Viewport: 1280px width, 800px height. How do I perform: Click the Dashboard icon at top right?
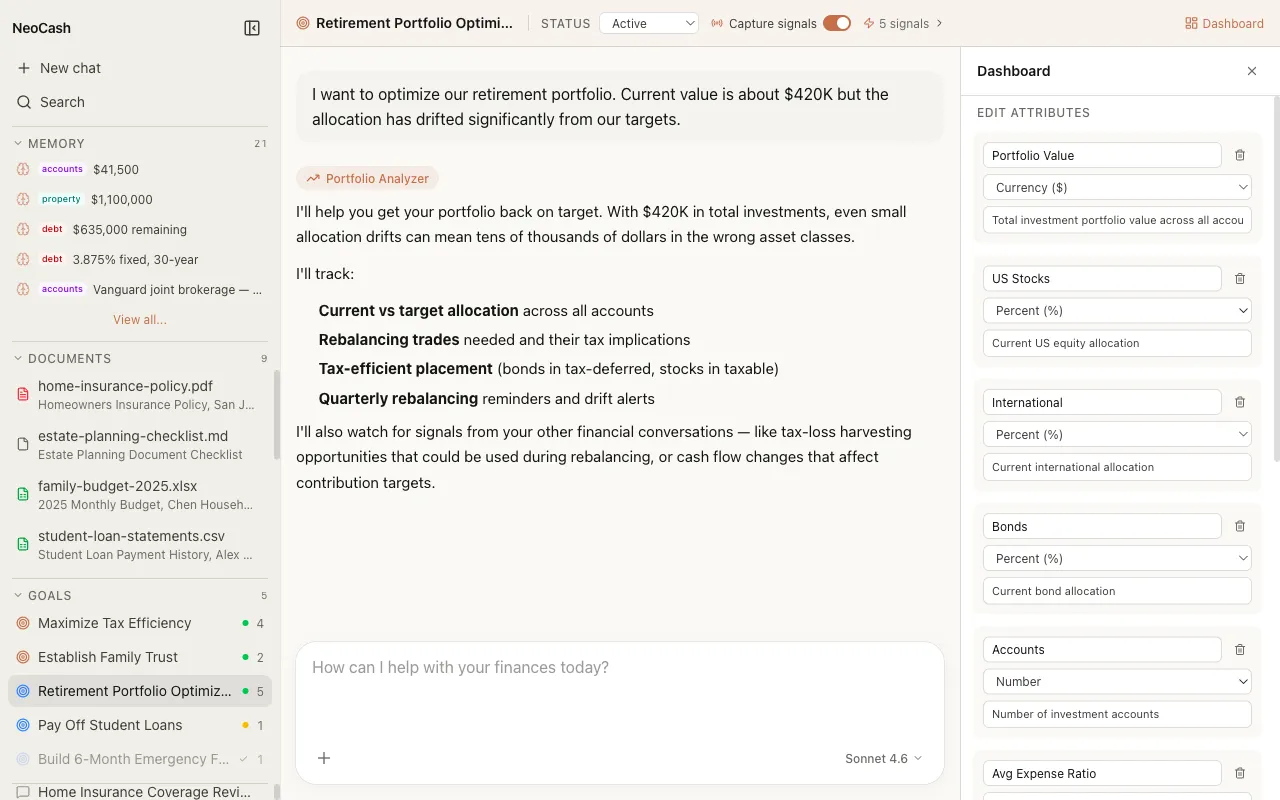1188,22
